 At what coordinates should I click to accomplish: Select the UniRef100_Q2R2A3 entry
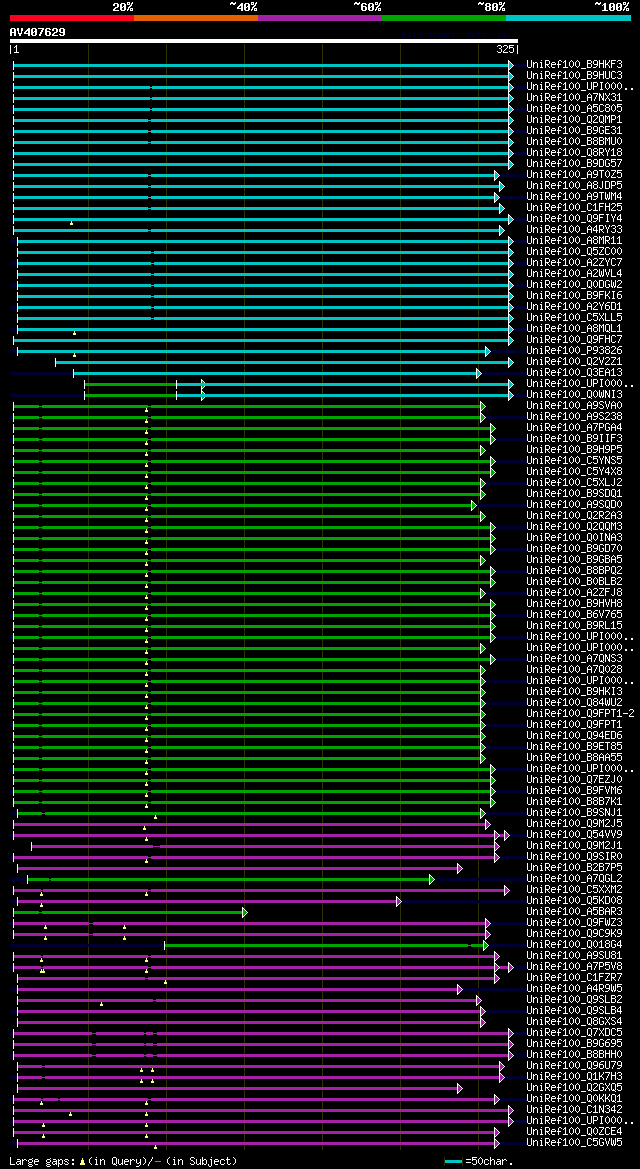tap(574, 516)
